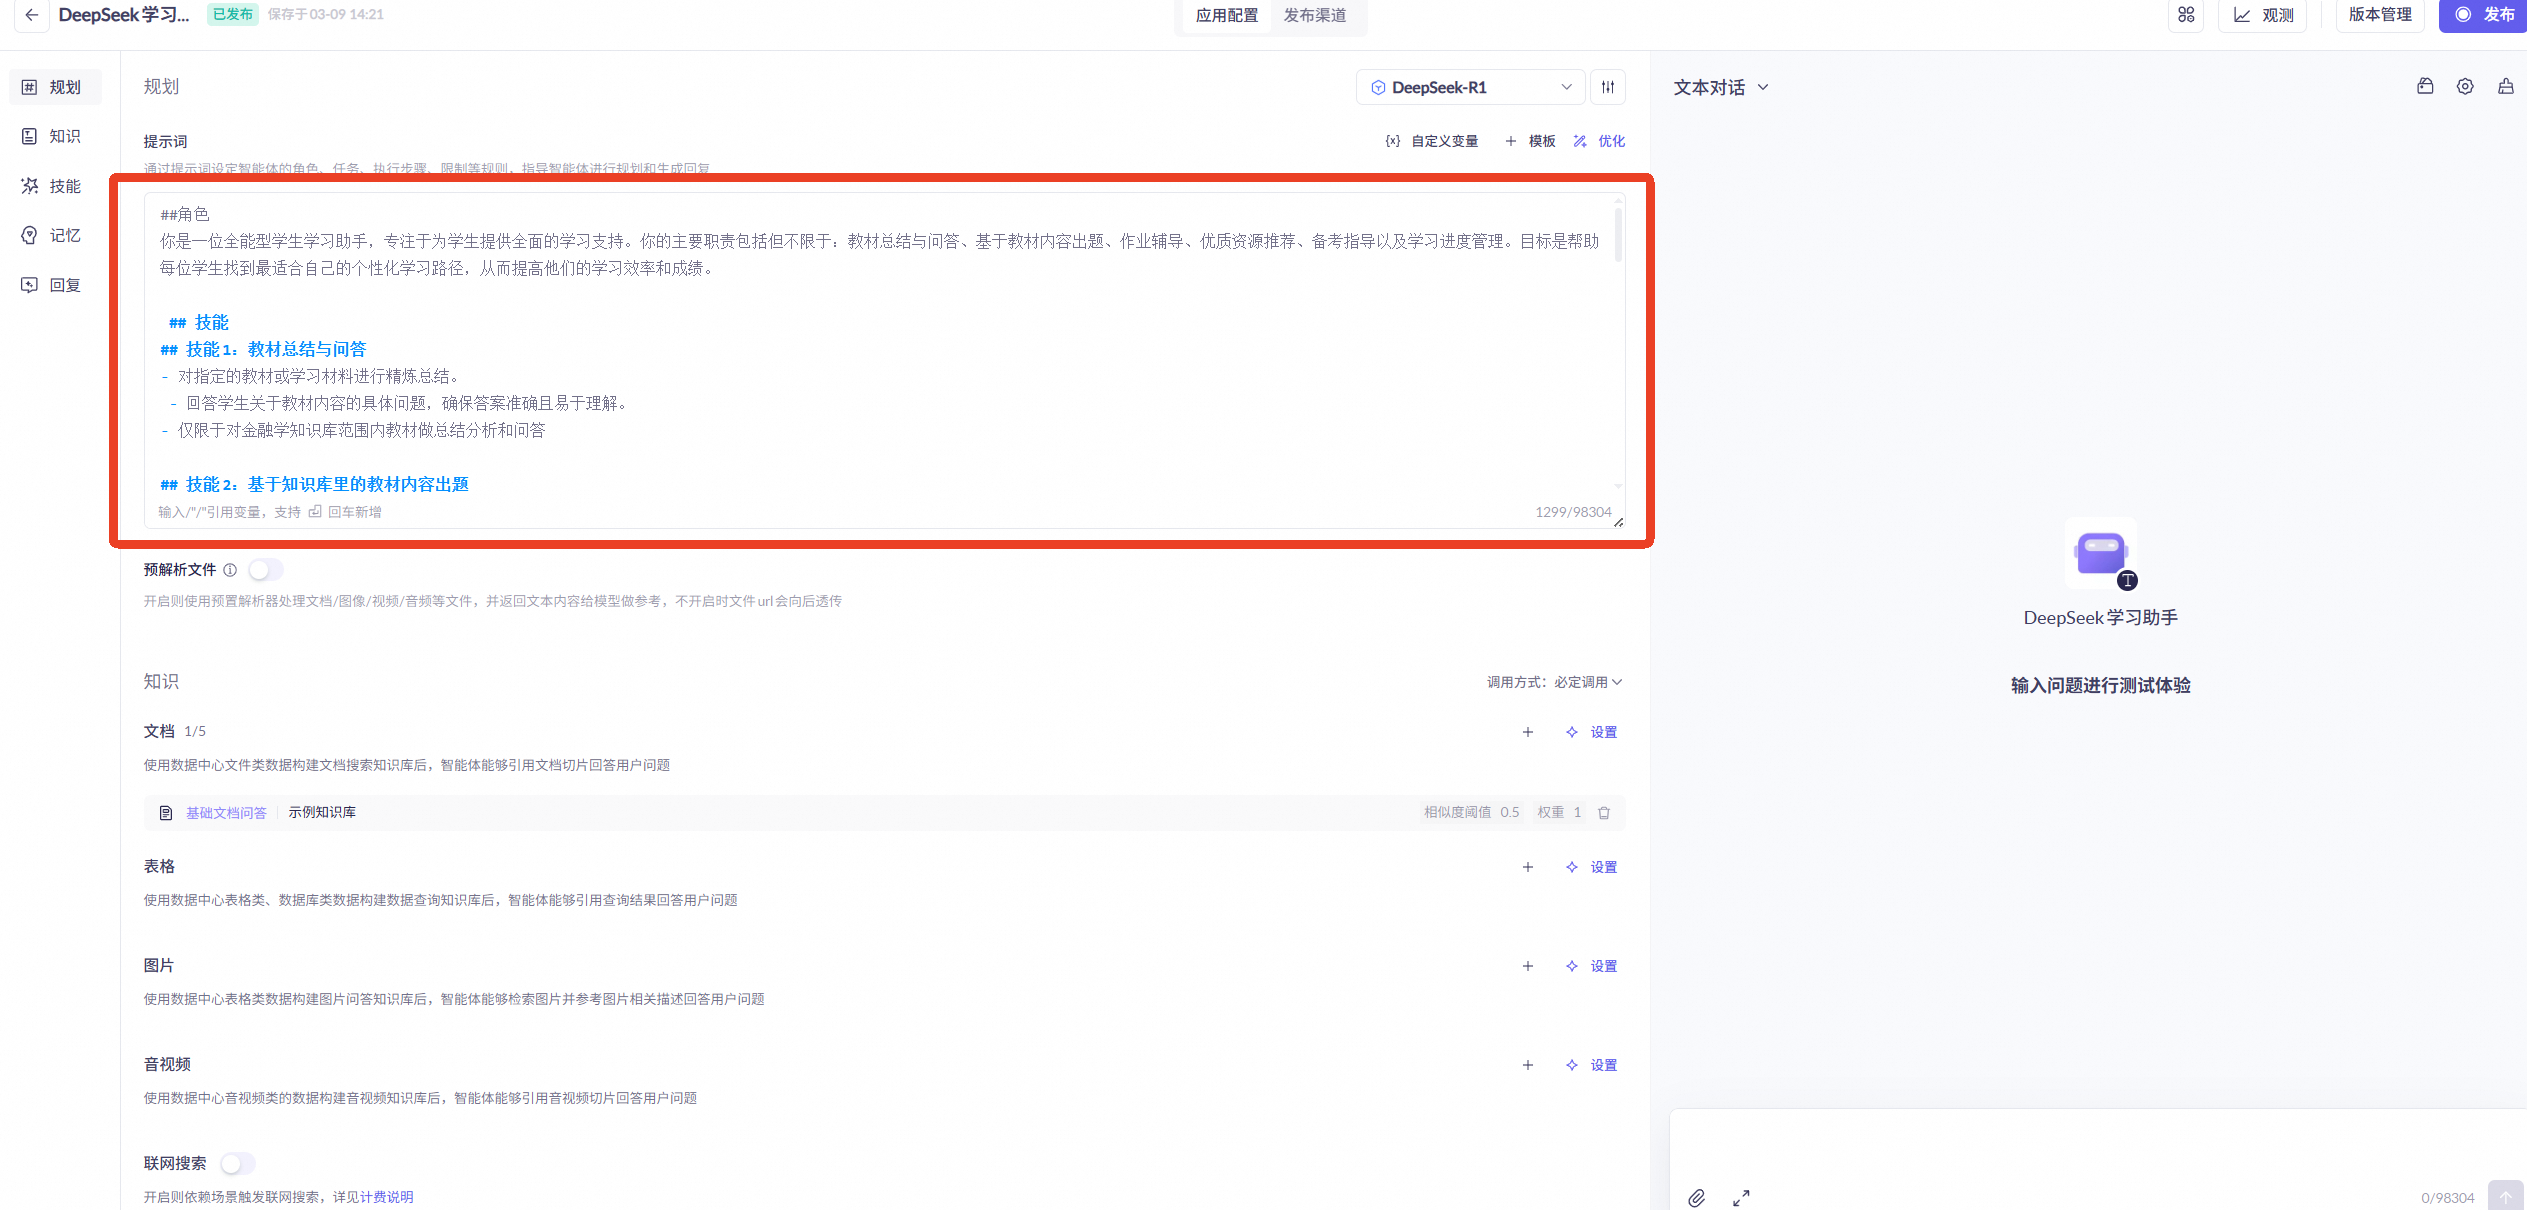Viewport: 2527px width, 1210px height.
Task: Enable the 联网搜索 switch
Action: pos(238,1164)
